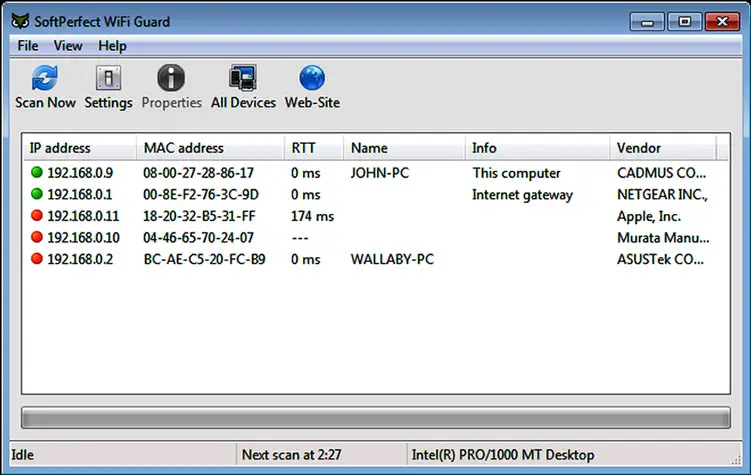Click MAC address 18-20-32-B5-31-FF
The width and height of the screenshot is (751, 475).
pyautogui.click(x=199, y=216)
